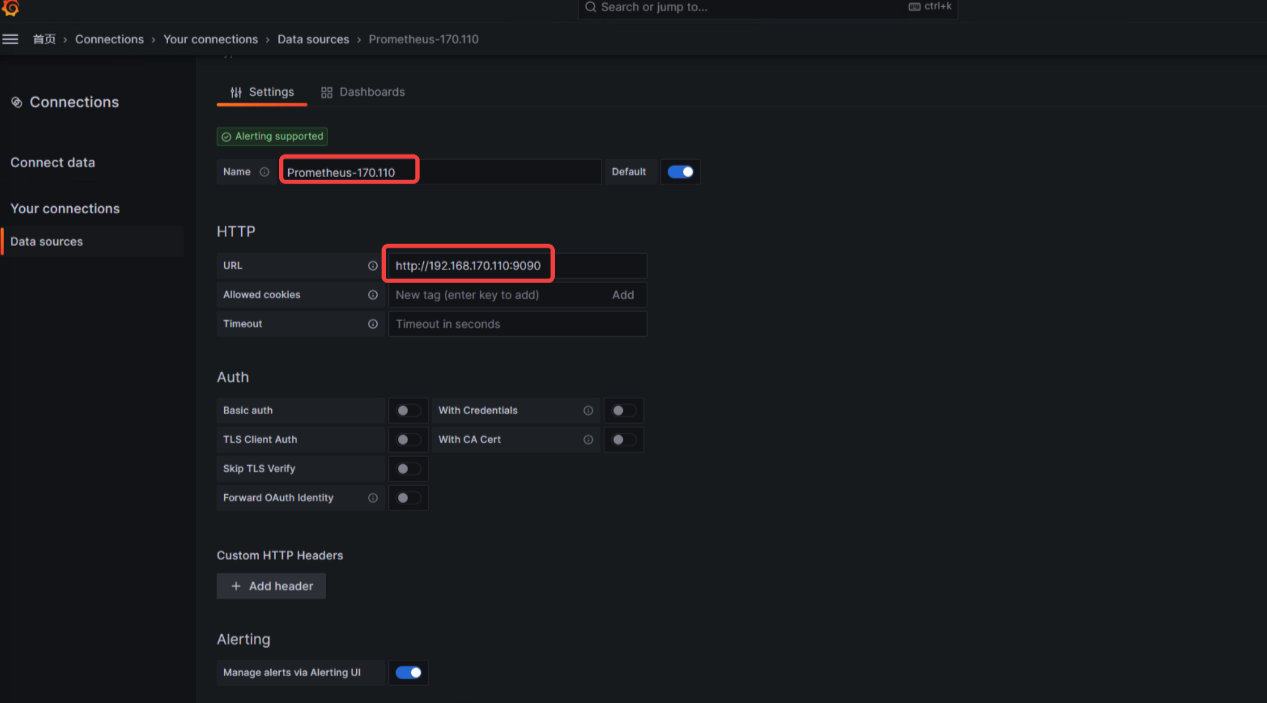Click info icon beside Timeout label

373,324
